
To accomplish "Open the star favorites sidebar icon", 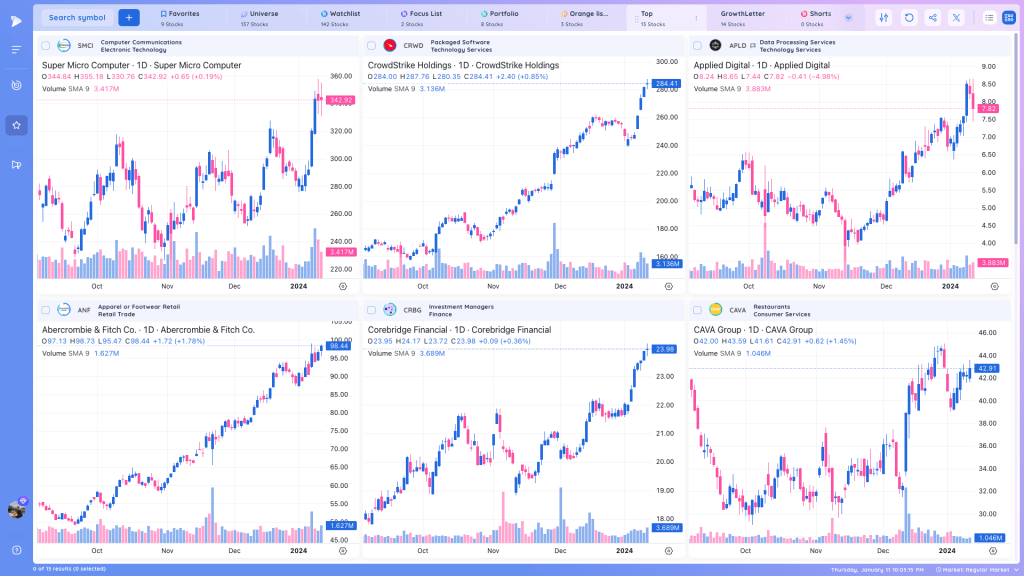I will [16, 125].
